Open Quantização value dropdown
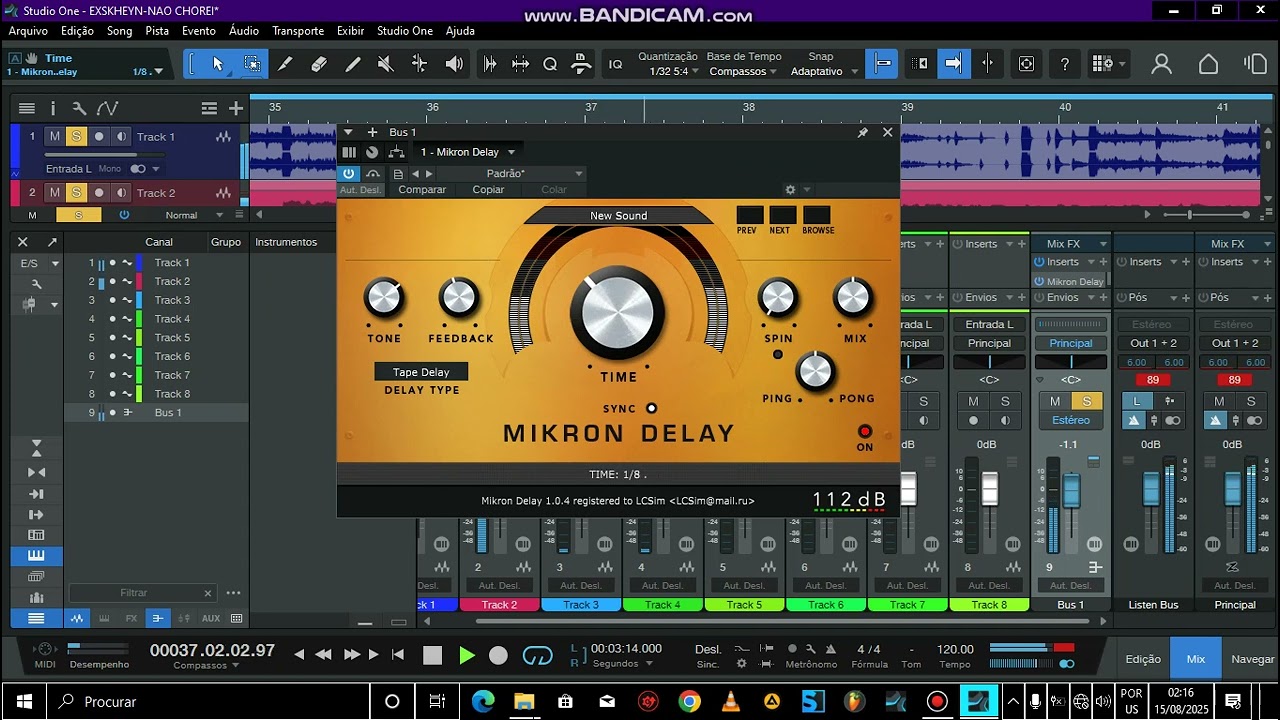 tap(673, 72)
